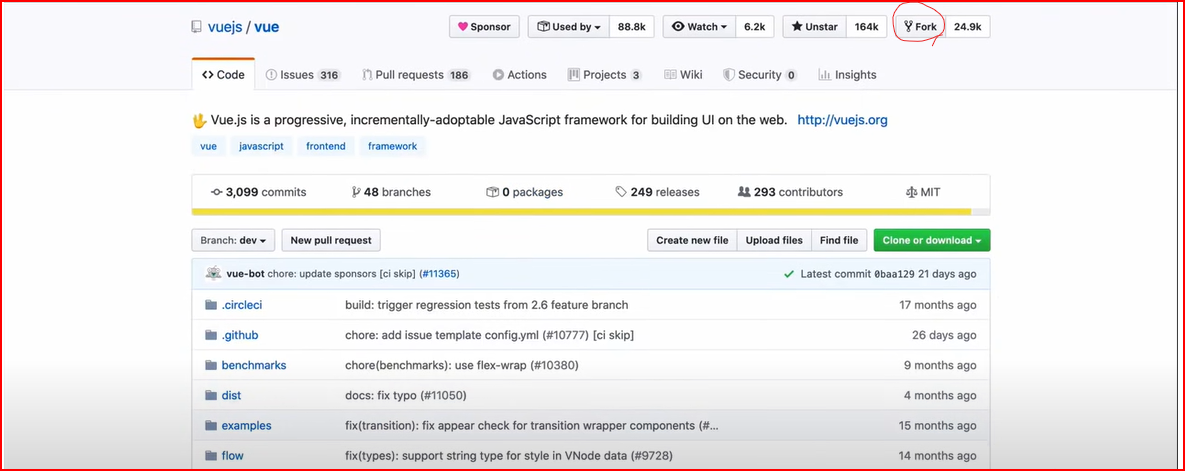This screenshot has height=471, width=1185.
Task: Switch to the Insights tab
Action: [x=846, y=75]
